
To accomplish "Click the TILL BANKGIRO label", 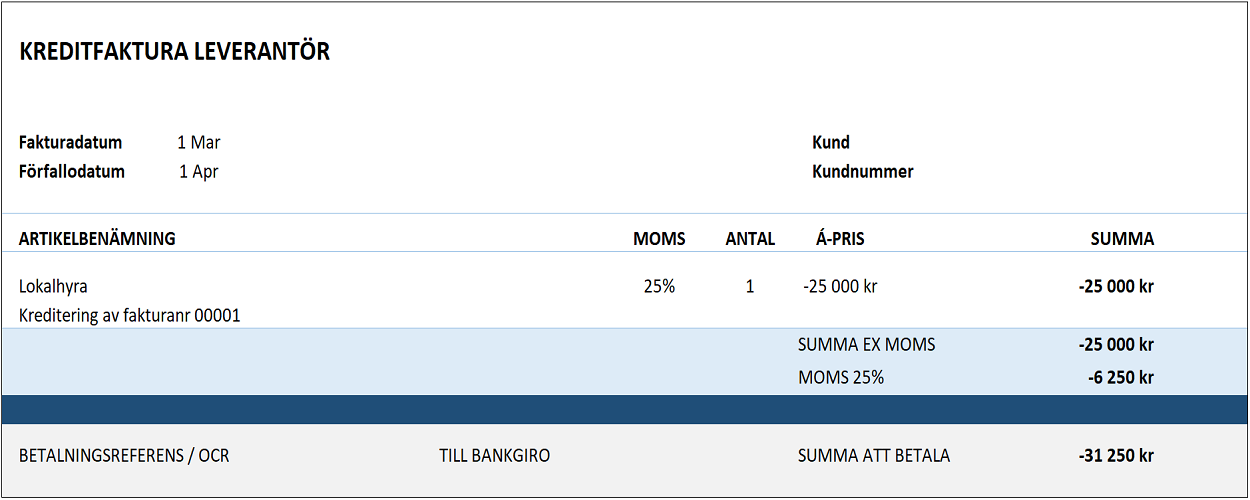I will pyautogui.click(x=494, y=456).
